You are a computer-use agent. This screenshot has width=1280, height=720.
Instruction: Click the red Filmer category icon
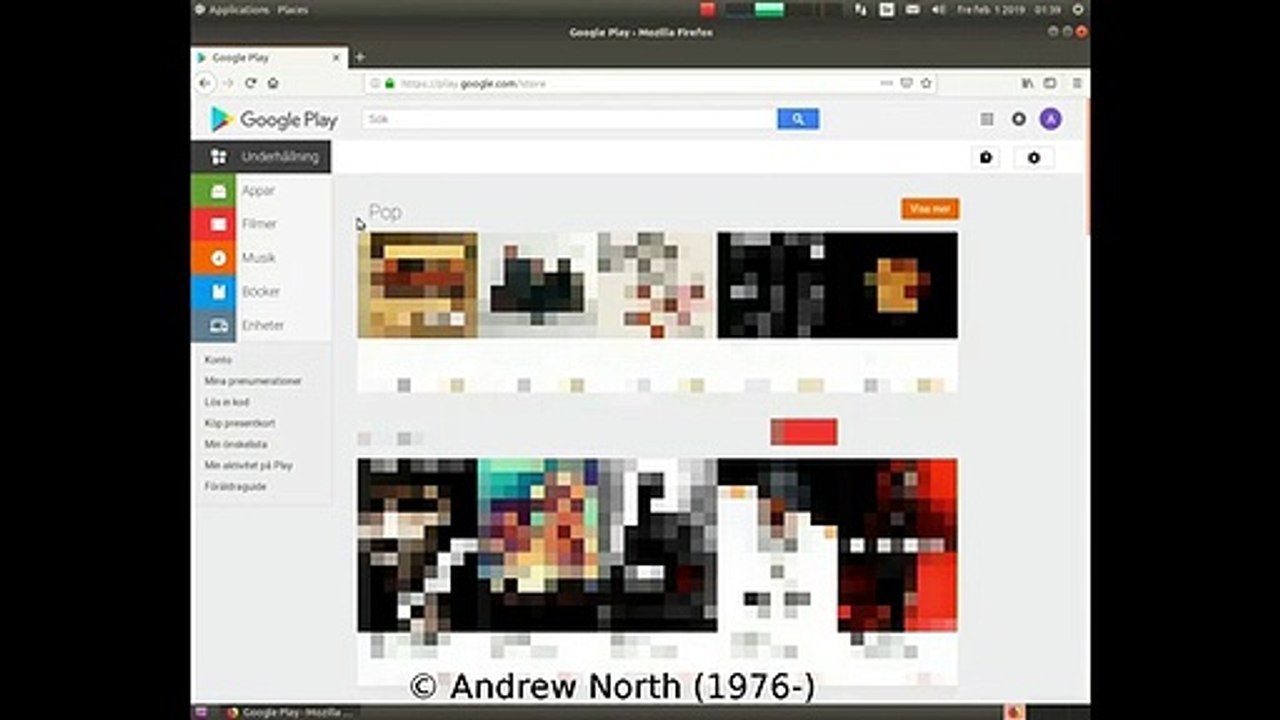[213, 224]
